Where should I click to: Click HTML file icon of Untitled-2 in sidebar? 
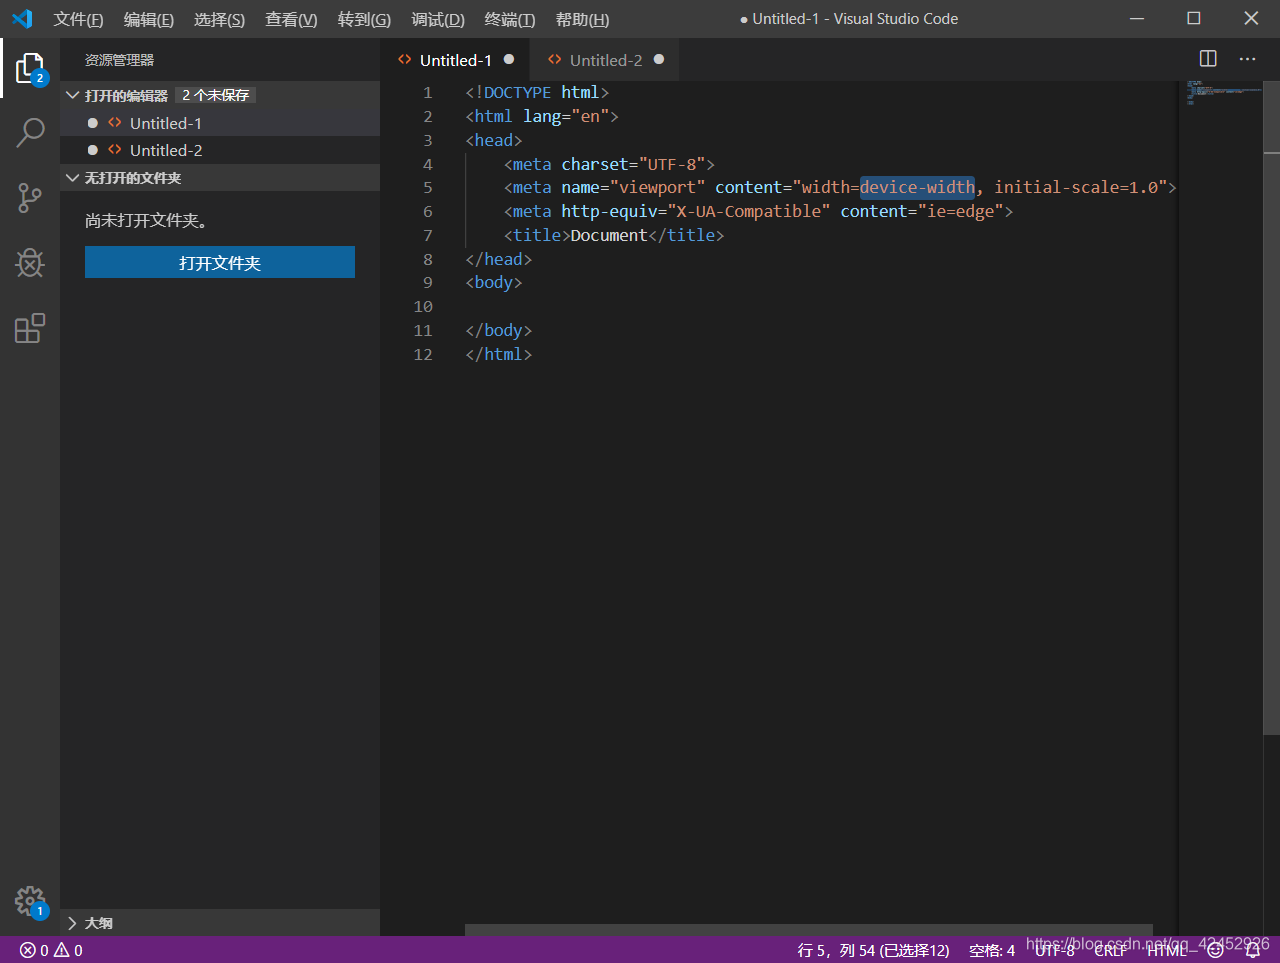pos(115,150)
